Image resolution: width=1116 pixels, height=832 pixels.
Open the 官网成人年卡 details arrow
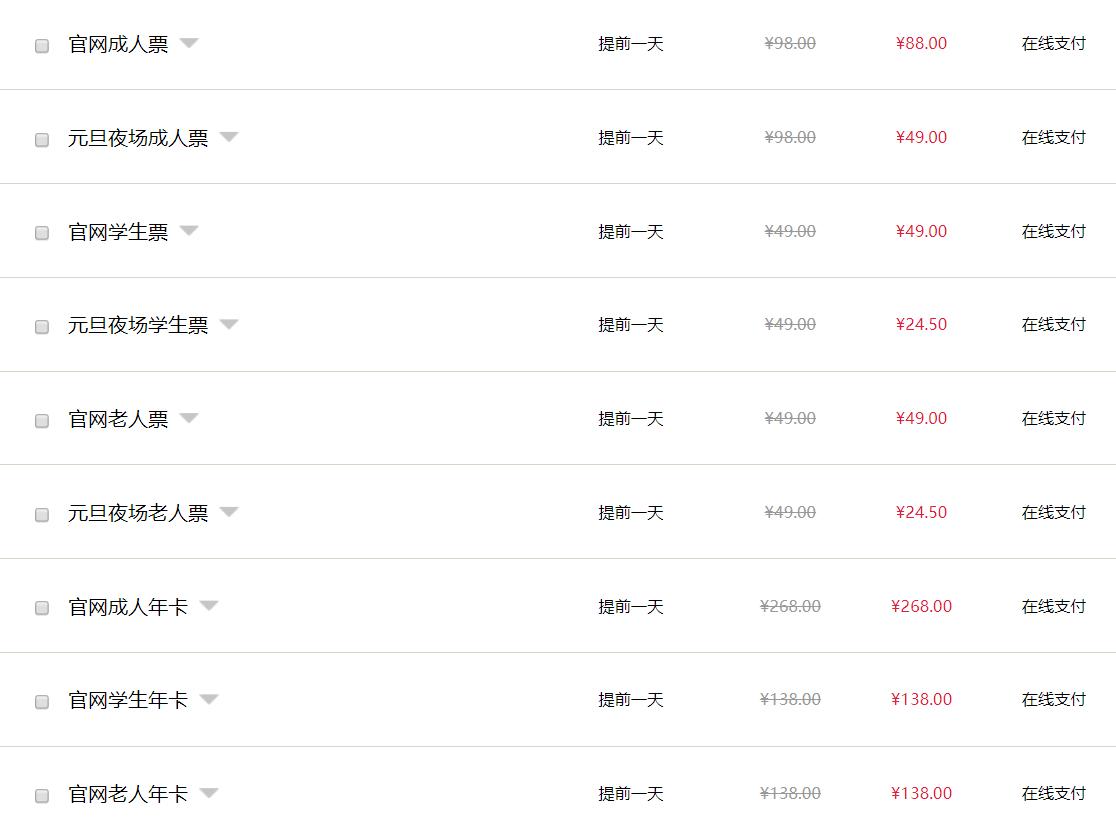[x=209, y=605]
